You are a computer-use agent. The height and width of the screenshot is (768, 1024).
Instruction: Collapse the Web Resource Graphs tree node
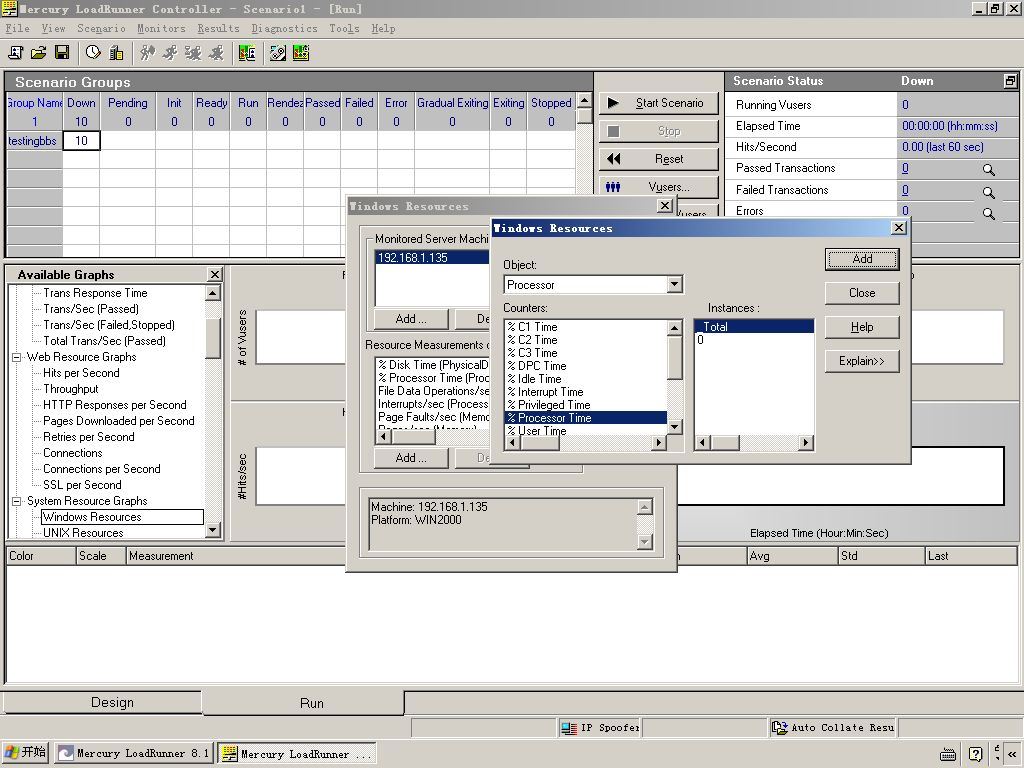[16, 357]
